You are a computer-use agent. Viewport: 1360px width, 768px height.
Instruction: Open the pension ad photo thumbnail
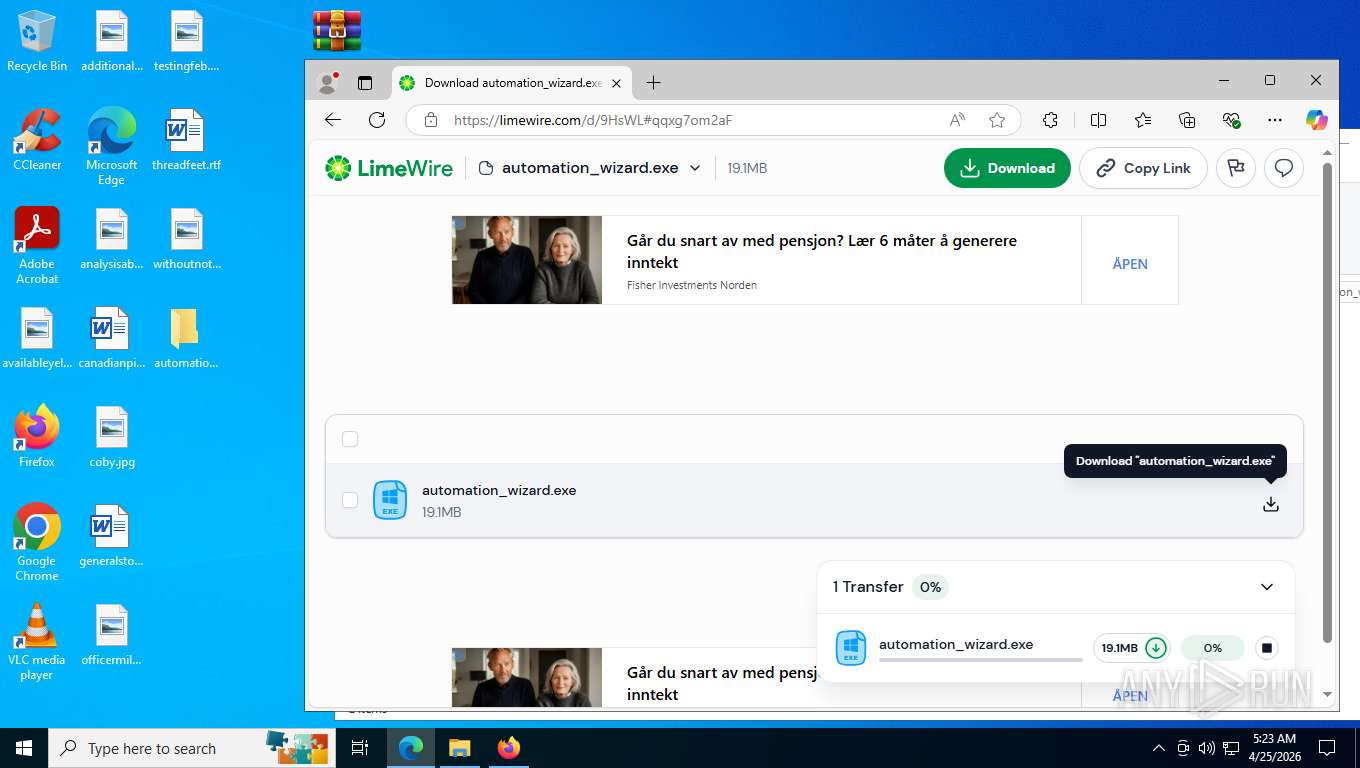527,260
